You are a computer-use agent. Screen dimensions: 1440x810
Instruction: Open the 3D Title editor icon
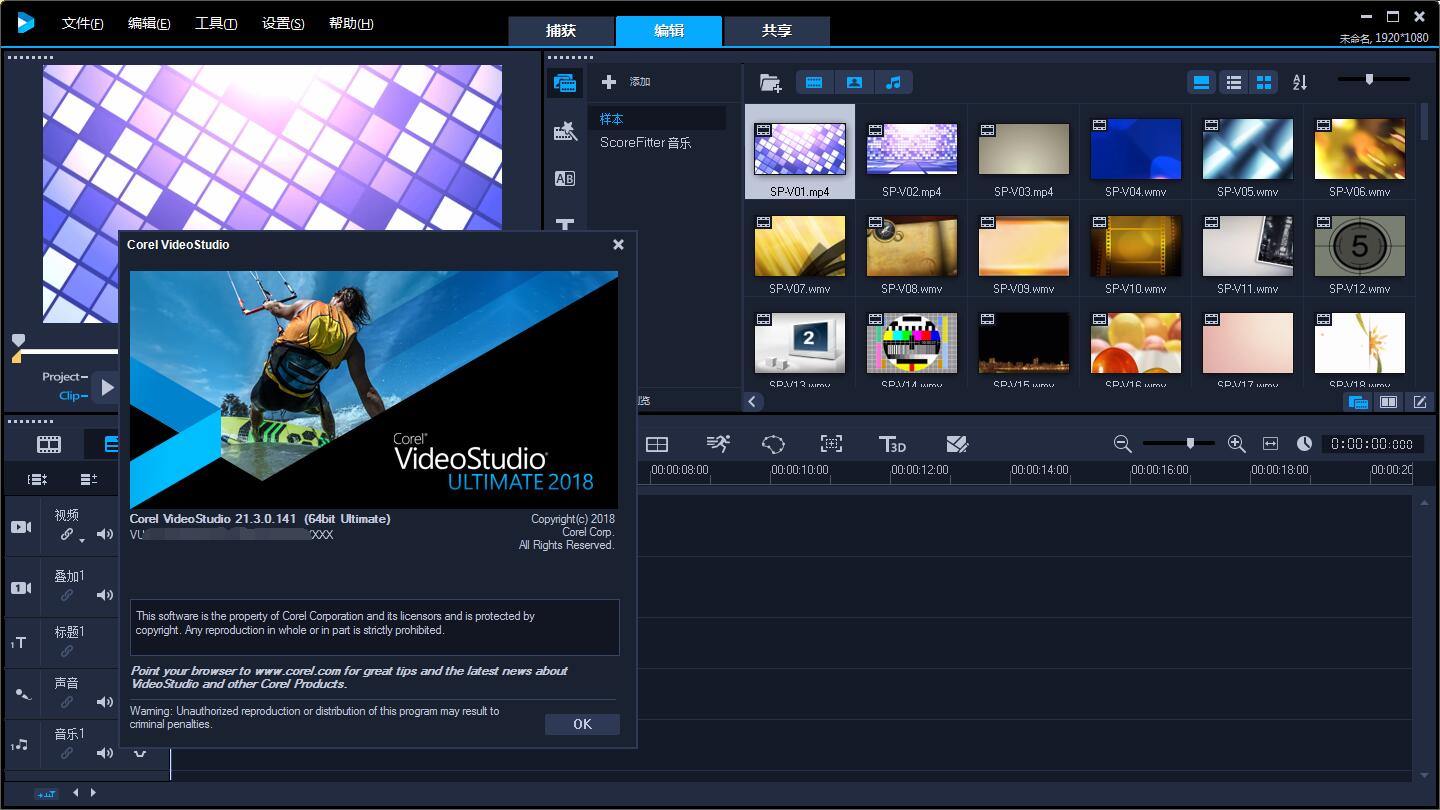(892, 444)
